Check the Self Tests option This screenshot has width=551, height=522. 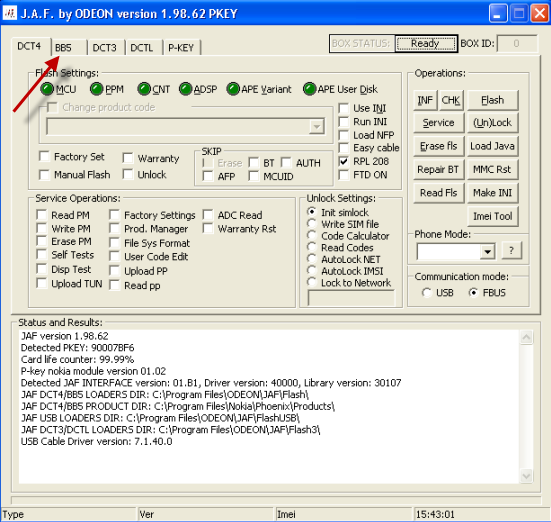(x=42, y=254)
